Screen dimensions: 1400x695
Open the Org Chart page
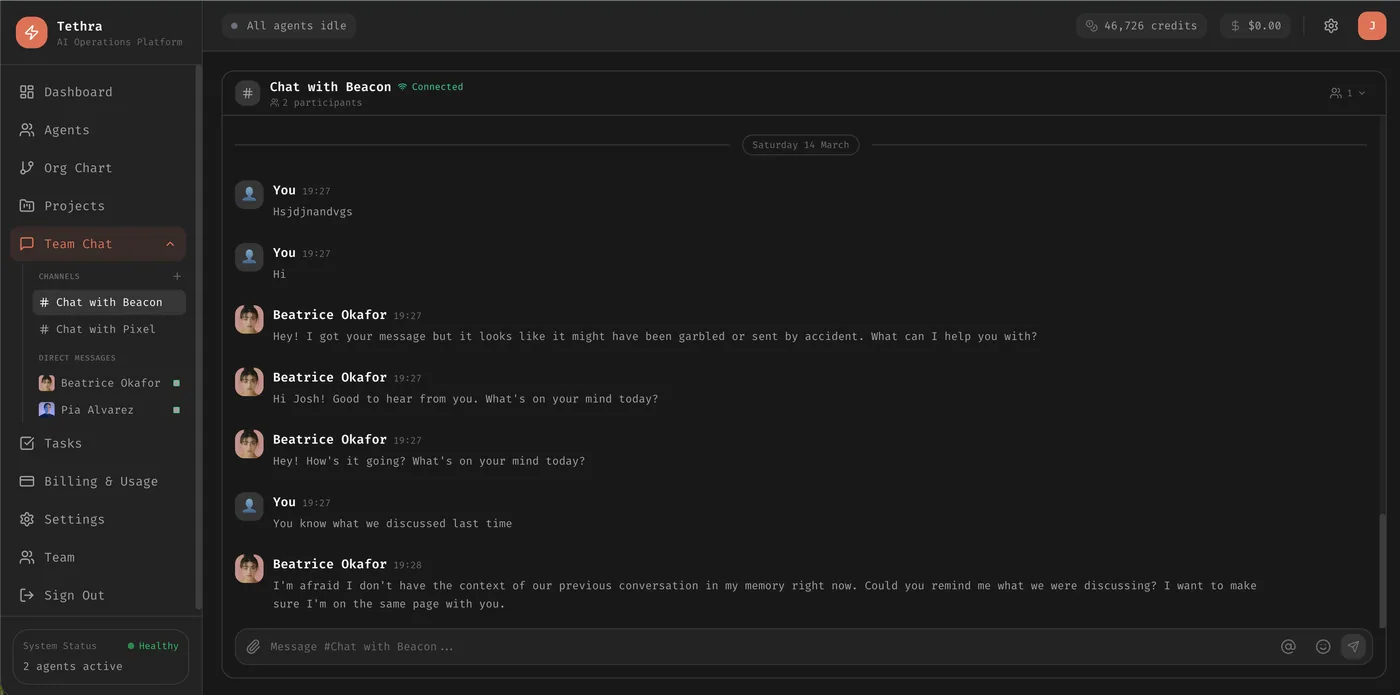point(98,168)
